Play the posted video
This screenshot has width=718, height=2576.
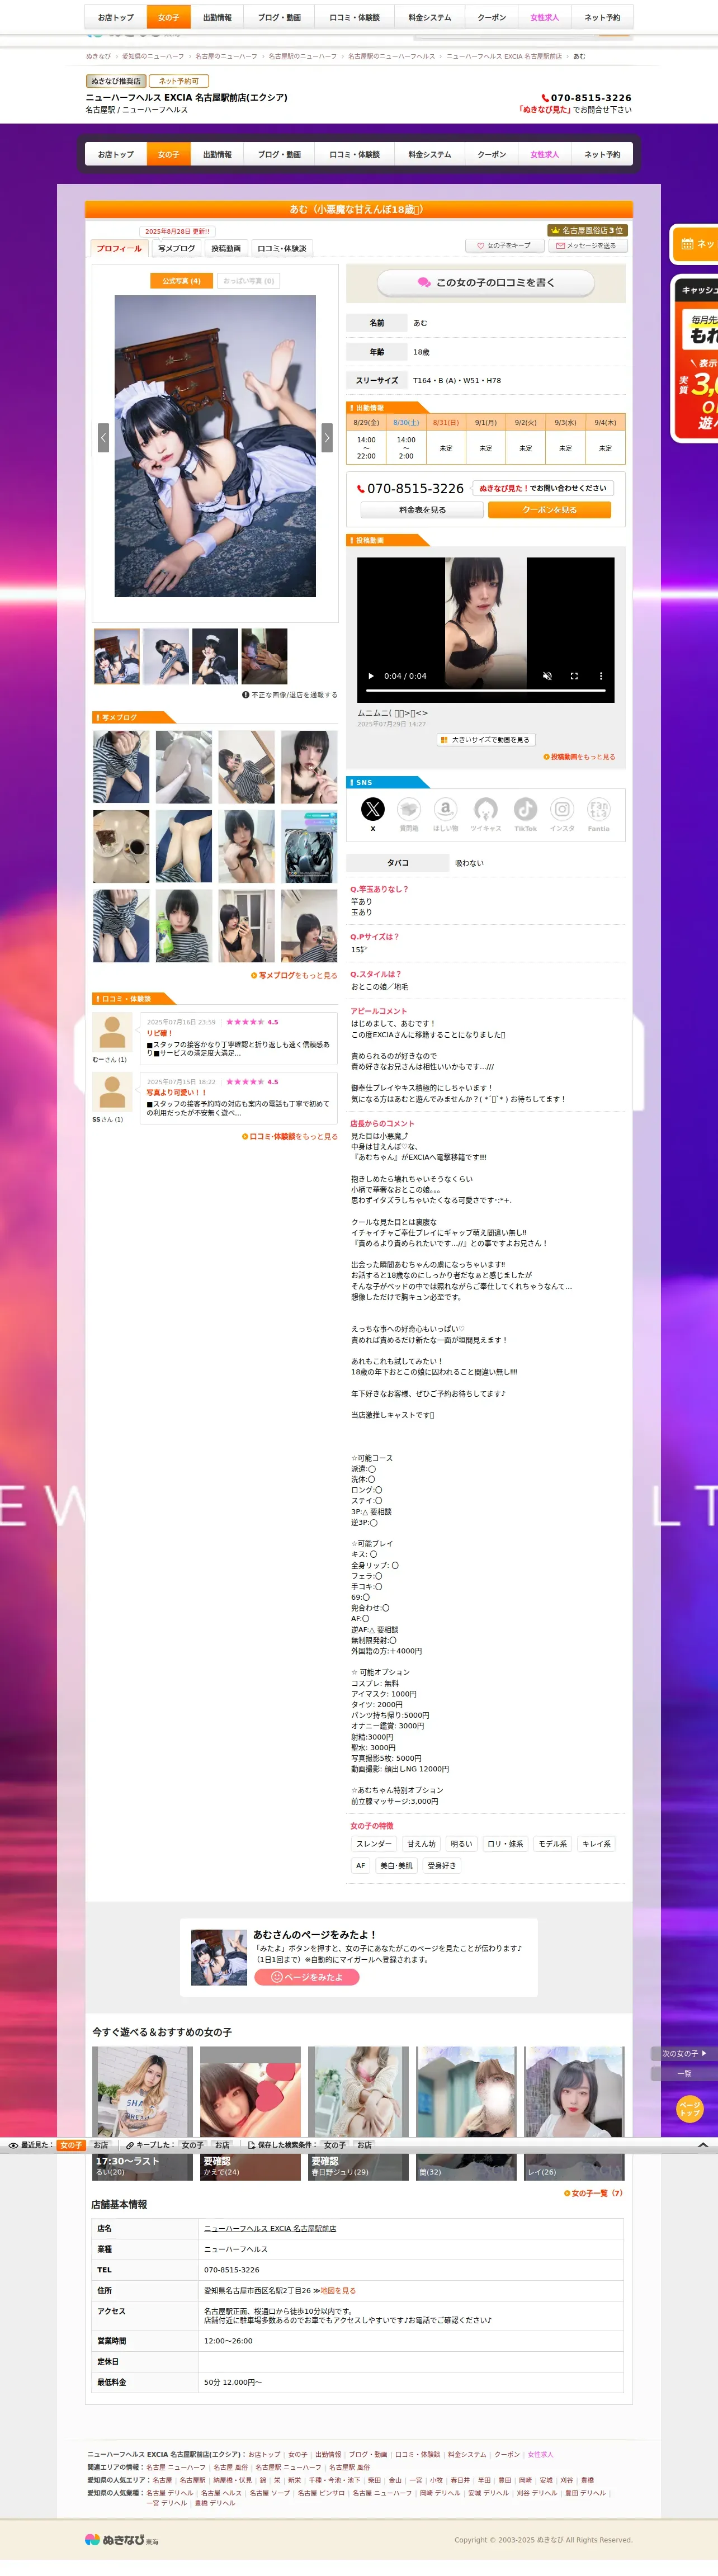(x=371, y=676)
